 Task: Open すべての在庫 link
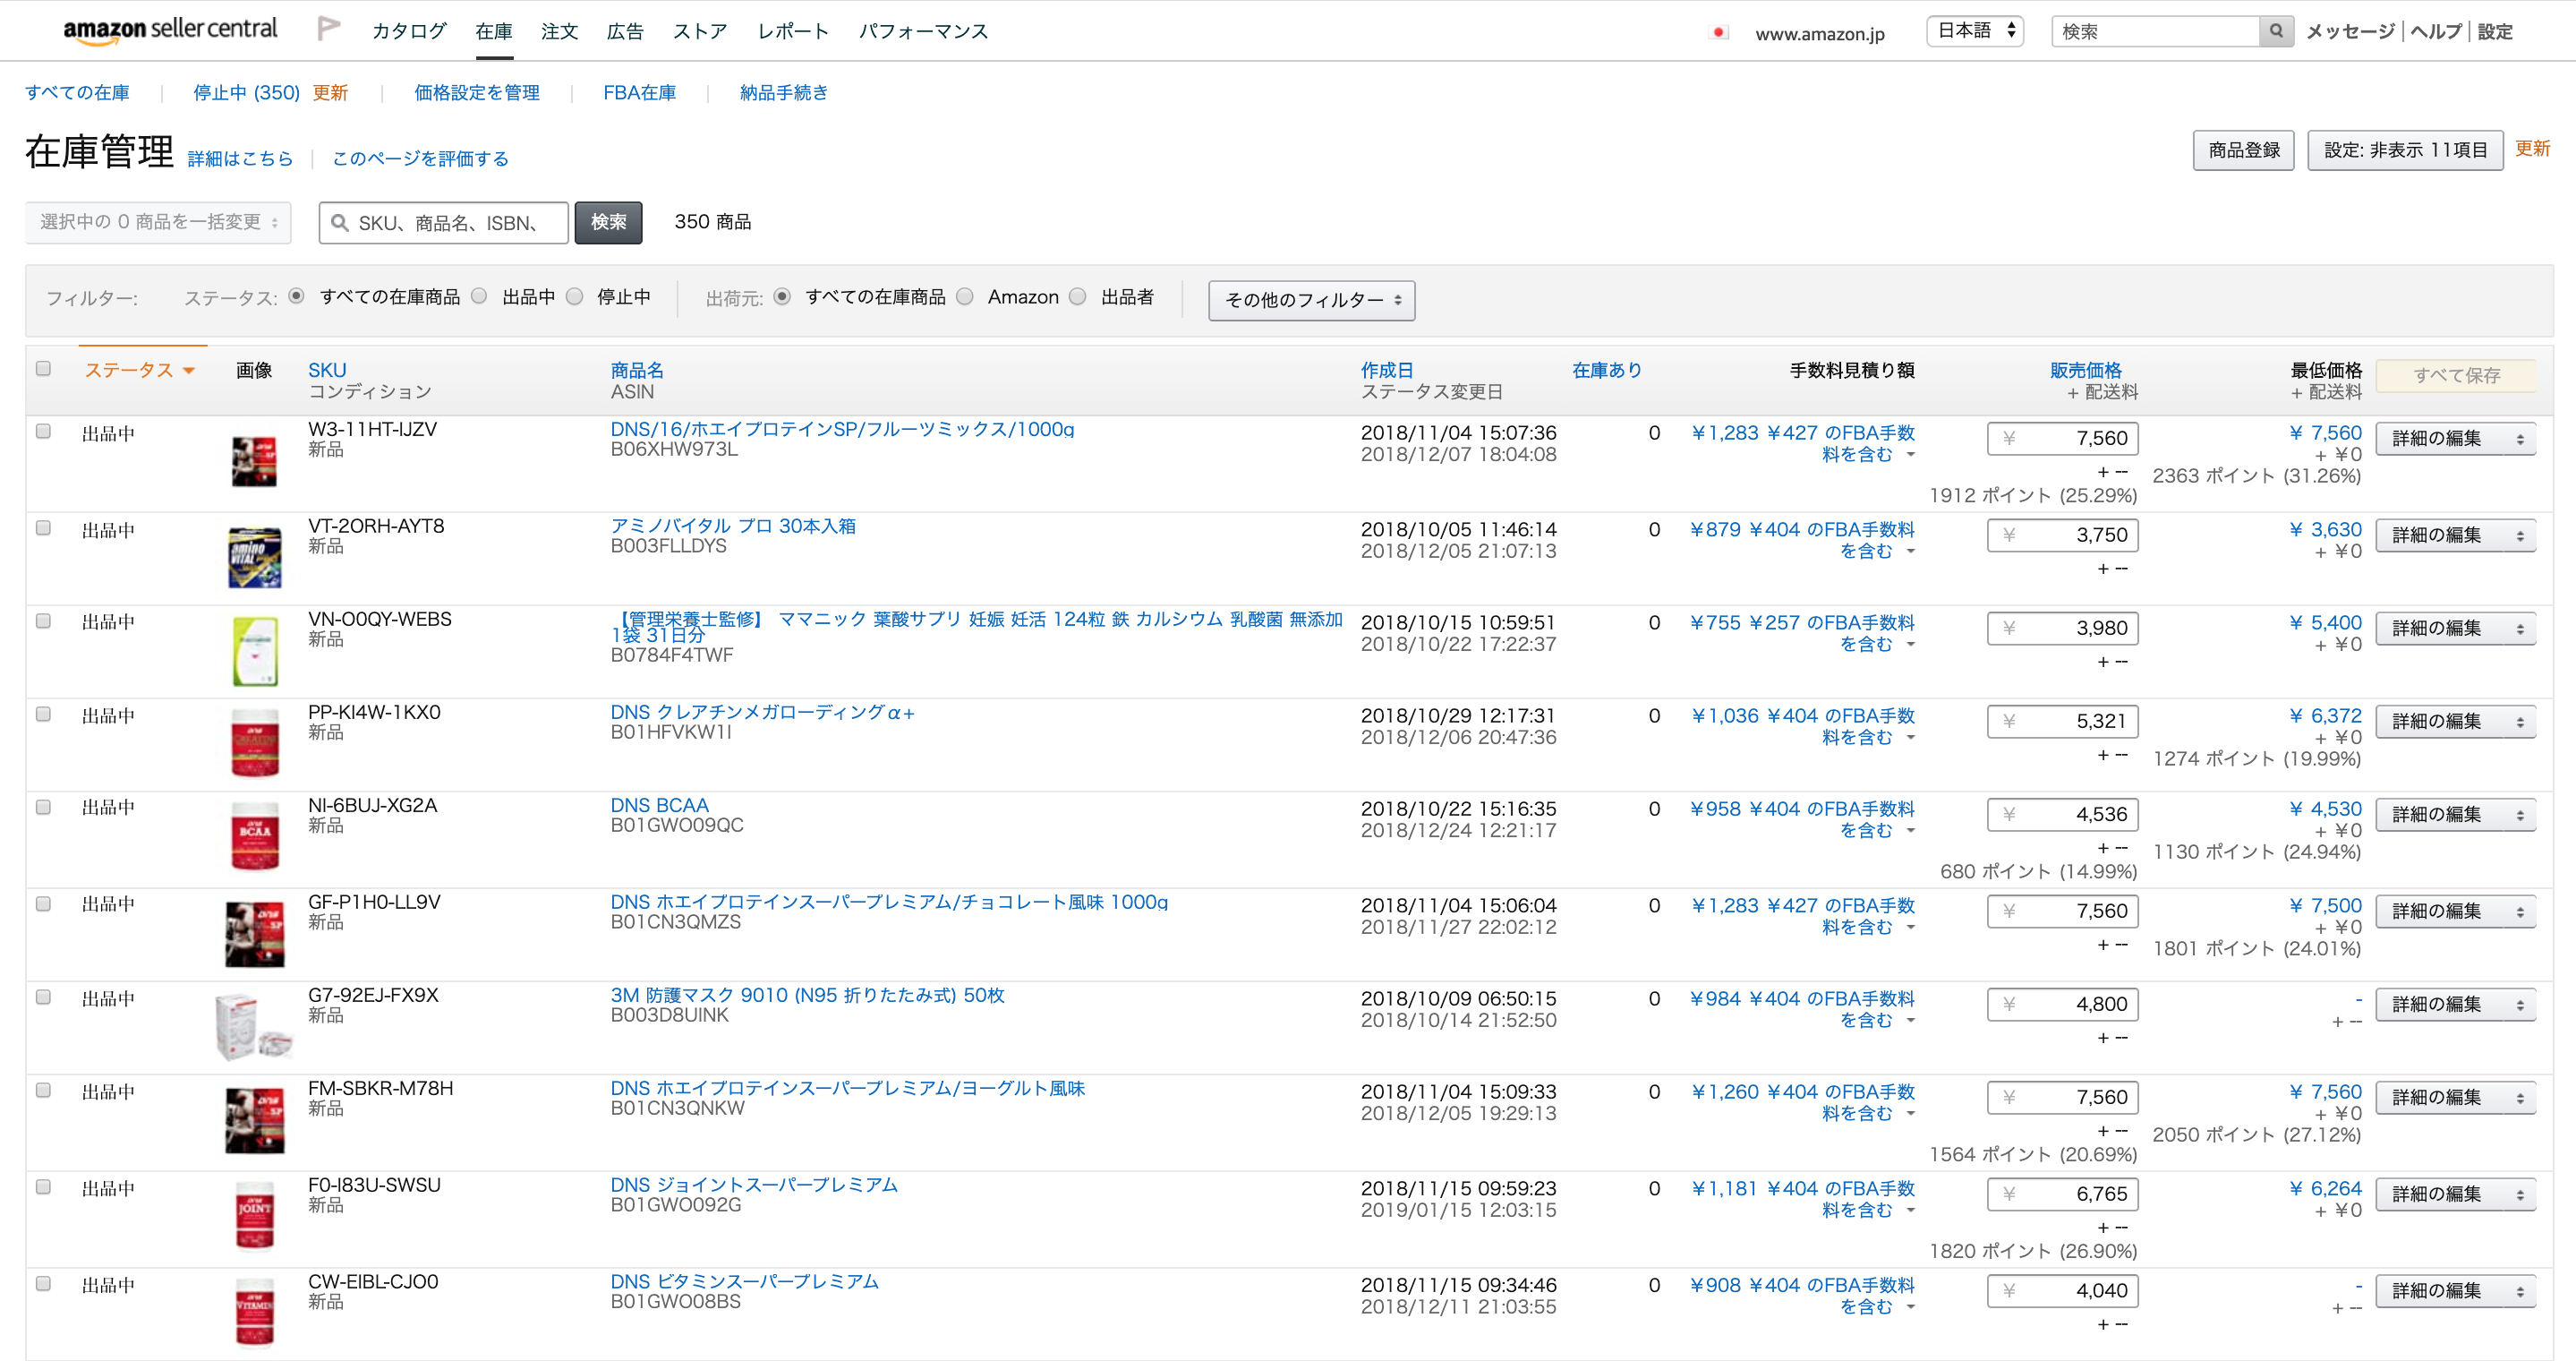click(x=77, y=93)
